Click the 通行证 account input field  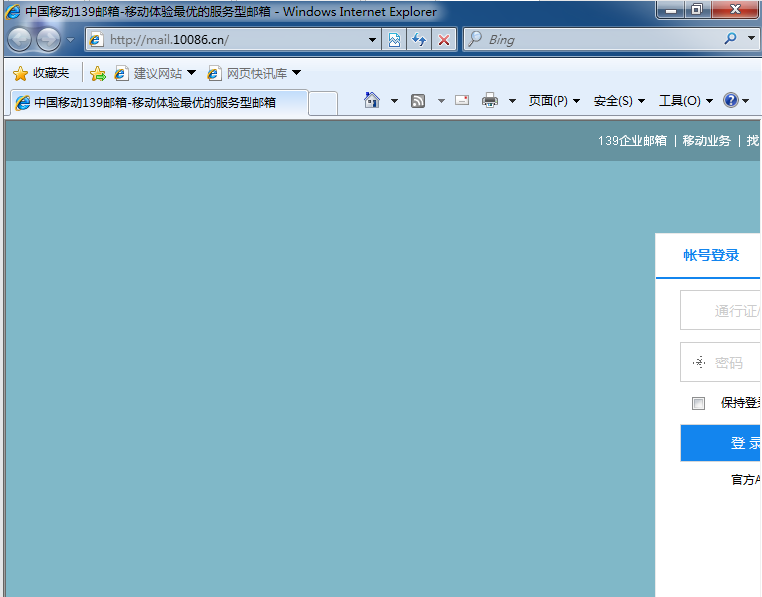[x=720, y=310]
